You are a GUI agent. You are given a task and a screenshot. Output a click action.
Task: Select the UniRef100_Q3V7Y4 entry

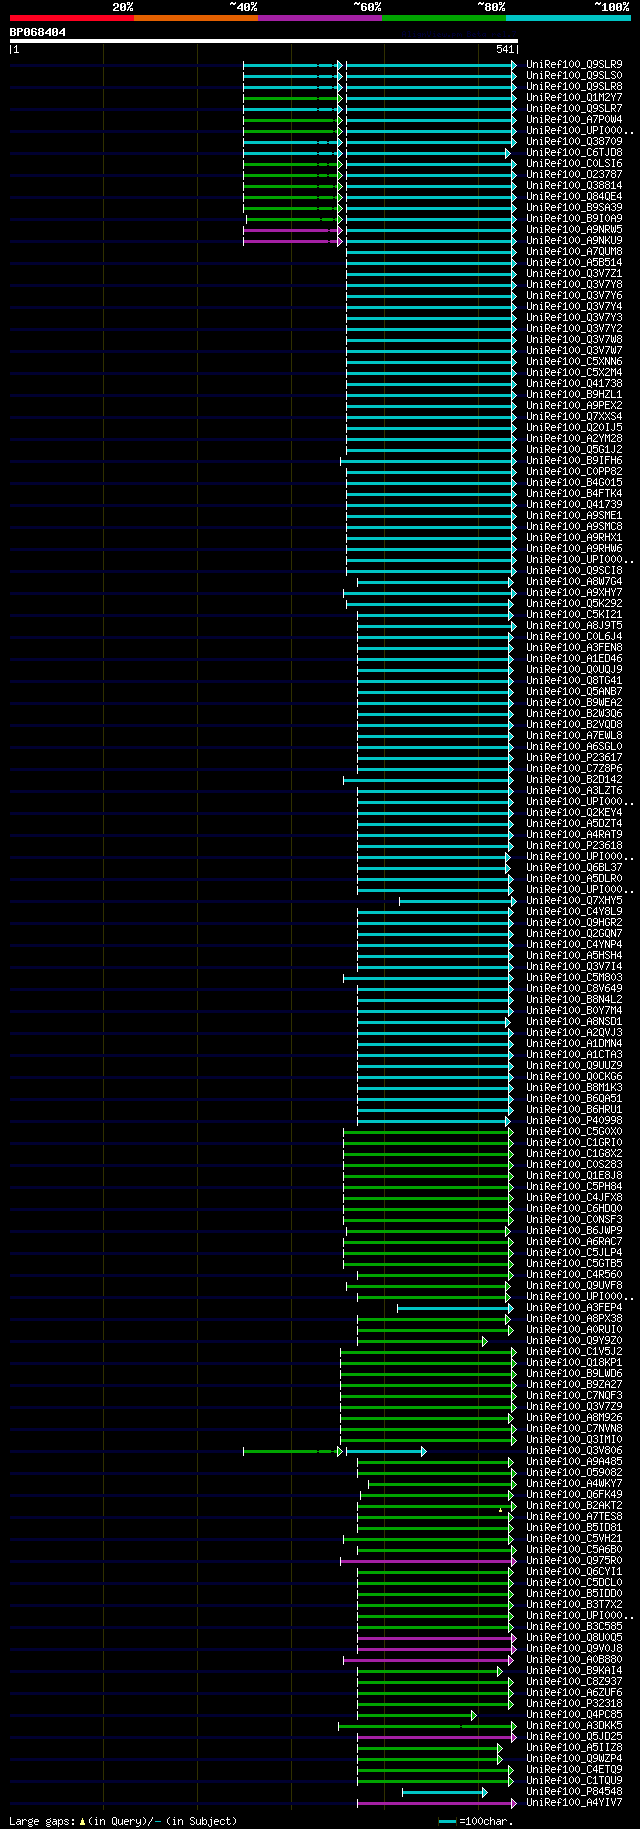[x=574, y=307]
